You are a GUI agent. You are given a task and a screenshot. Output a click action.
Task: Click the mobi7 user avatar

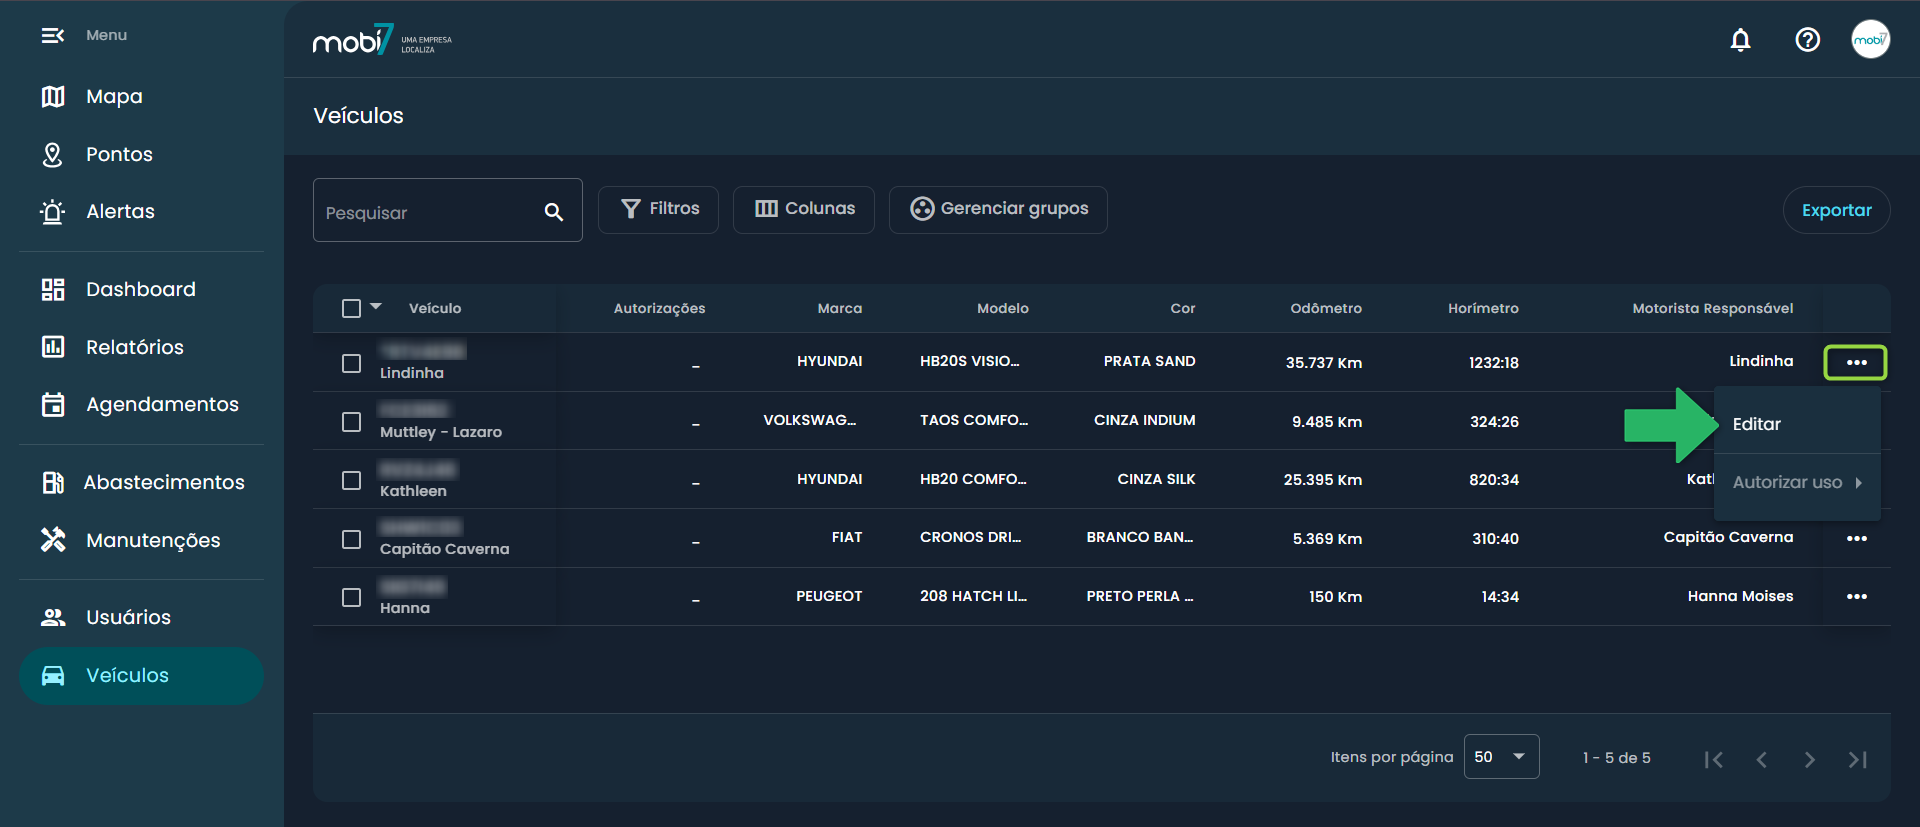[1869, 40]
